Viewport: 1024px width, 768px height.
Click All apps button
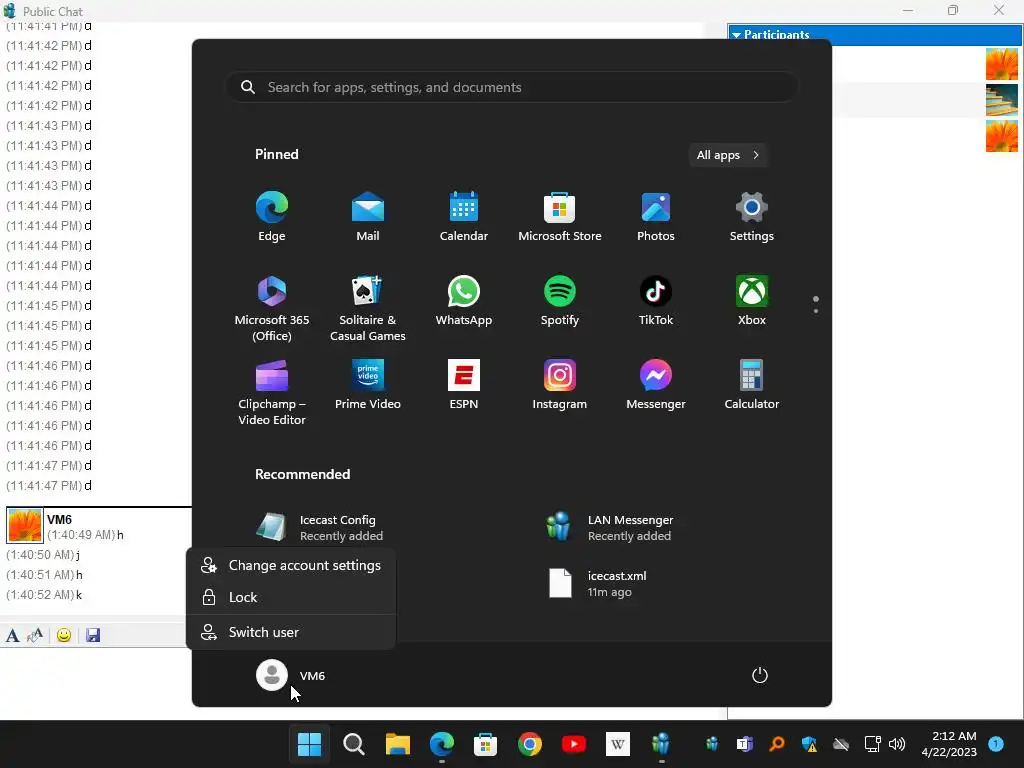point(728,155)
